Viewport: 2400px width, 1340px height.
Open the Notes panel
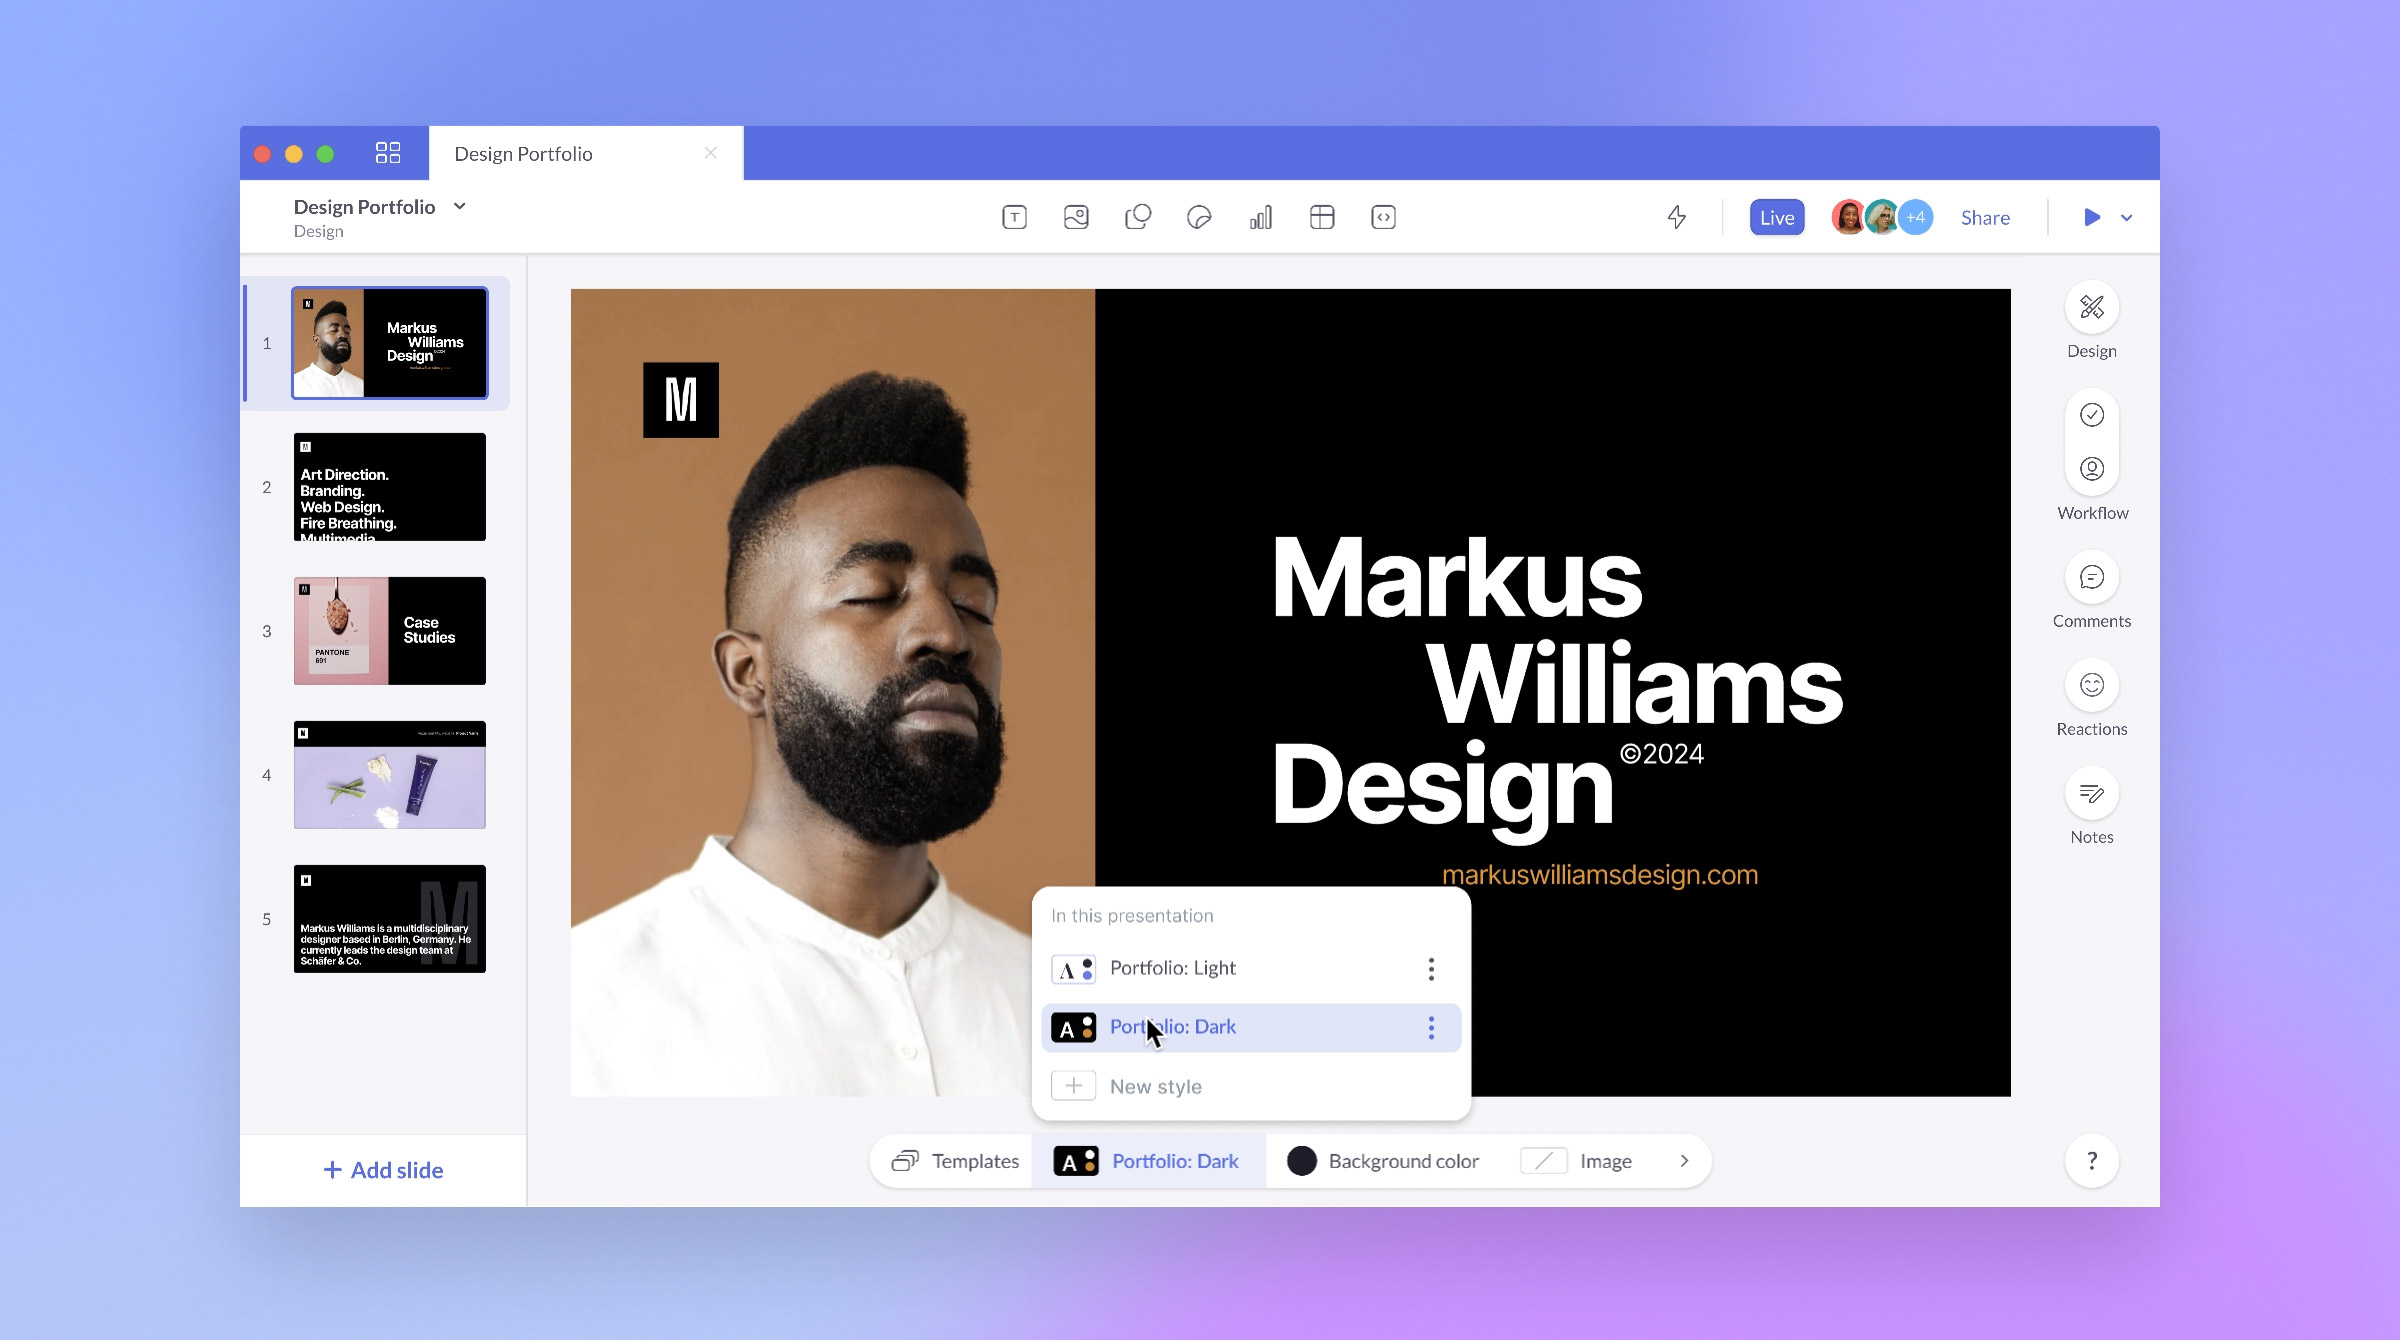point(2090,809)
